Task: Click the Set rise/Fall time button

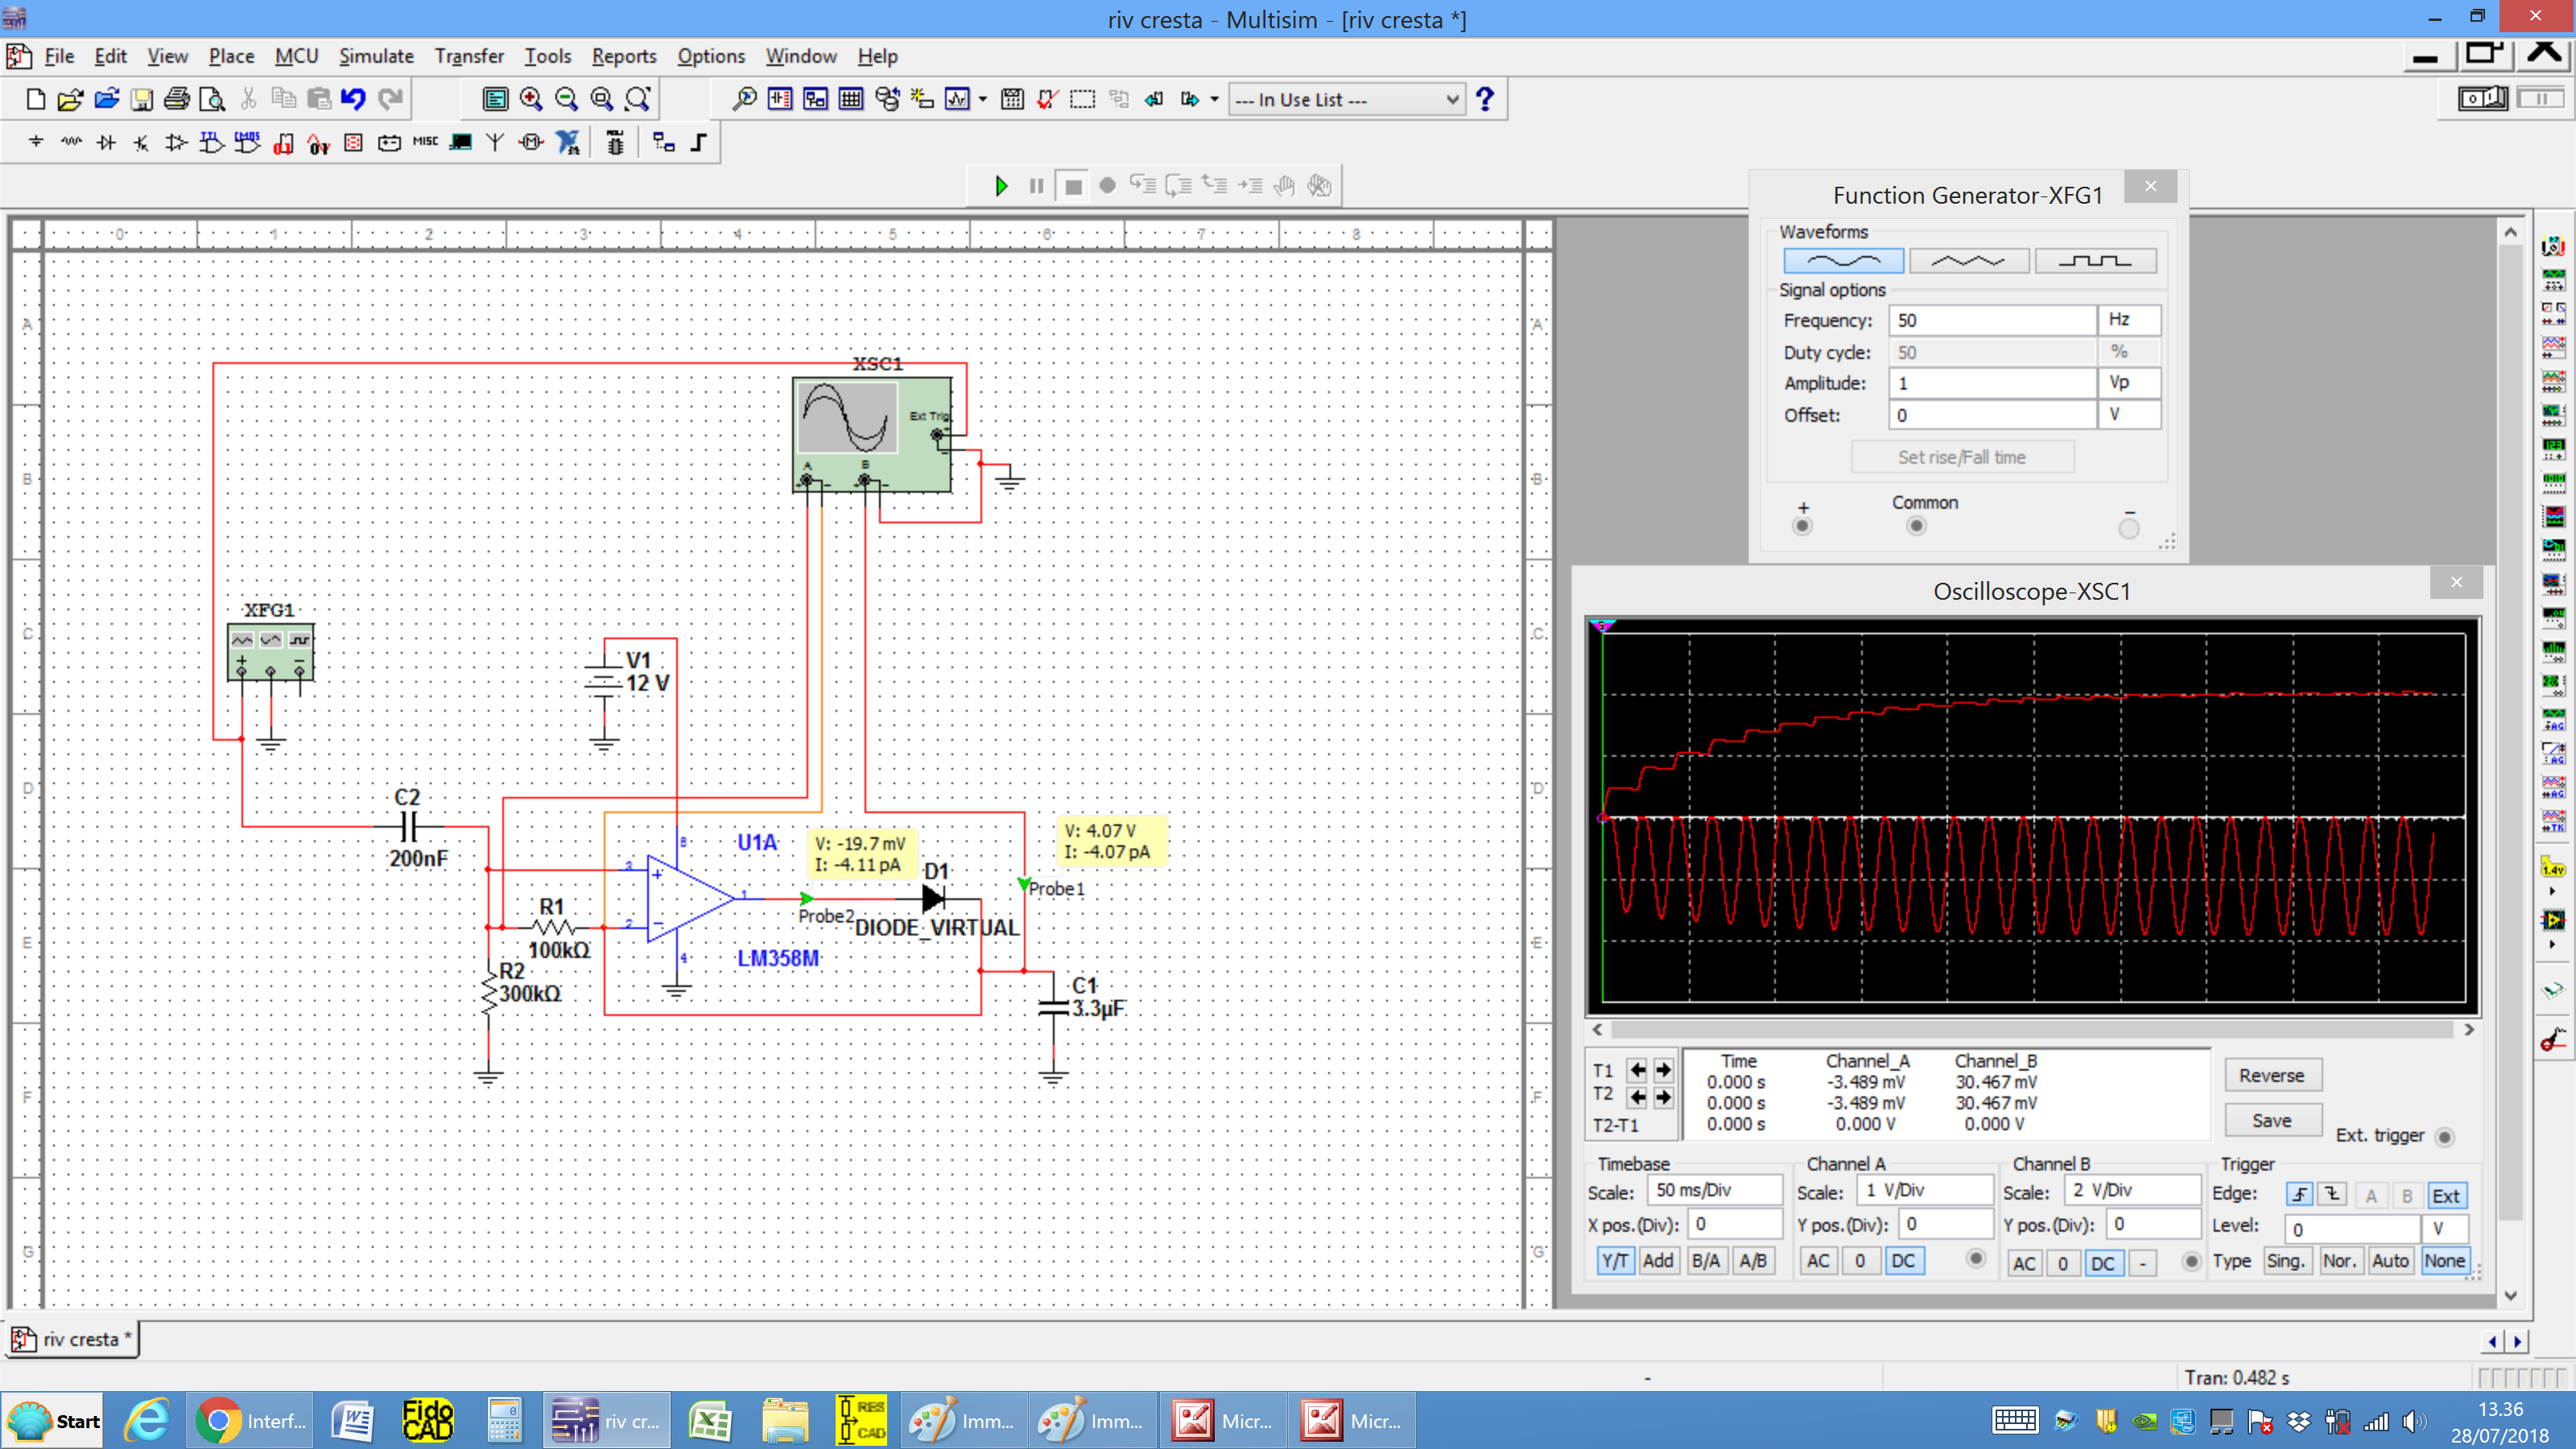Action: [x=1961, y=457]
